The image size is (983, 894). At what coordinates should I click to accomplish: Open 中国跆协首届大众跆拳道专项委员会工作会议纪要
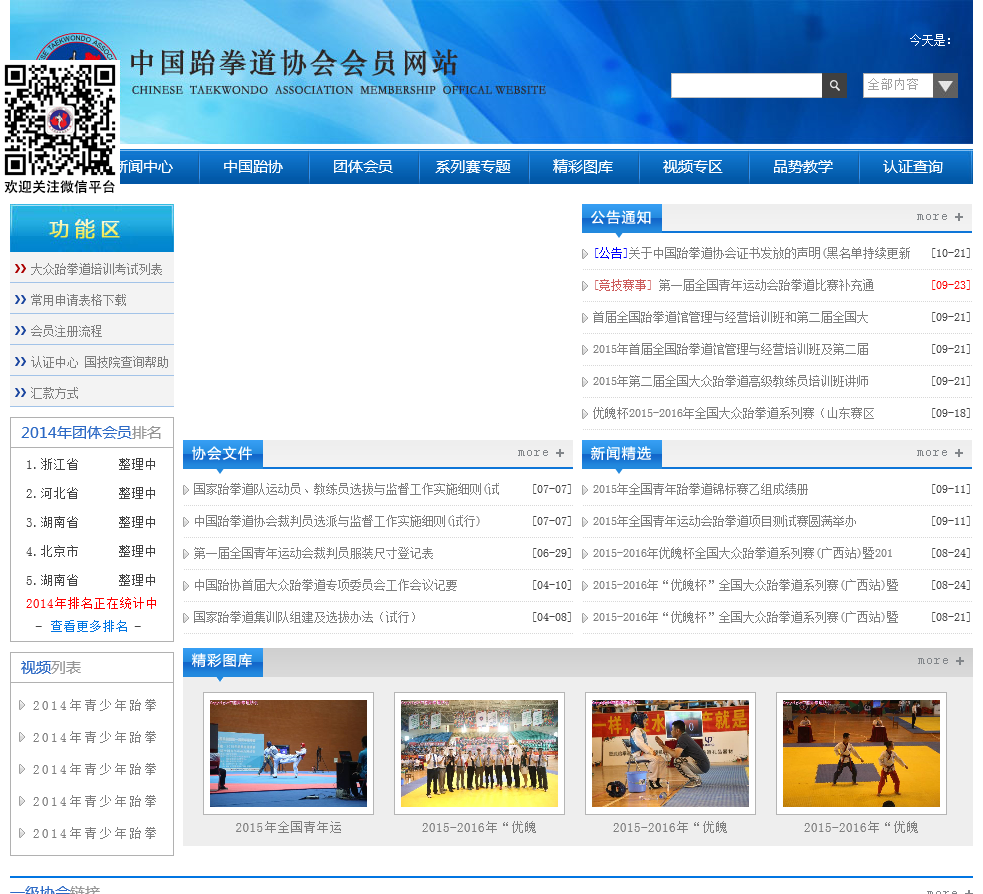325,585
